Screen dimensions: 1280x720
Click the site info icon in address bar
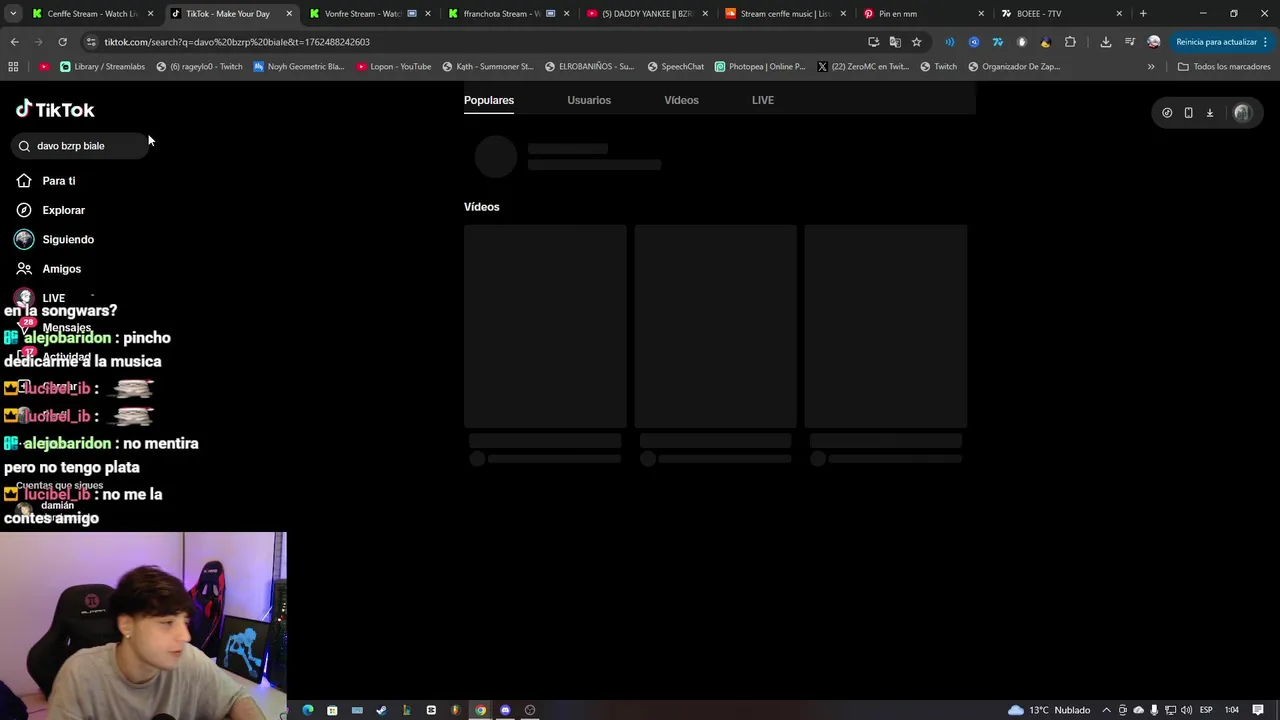click(x=91, y=42)
